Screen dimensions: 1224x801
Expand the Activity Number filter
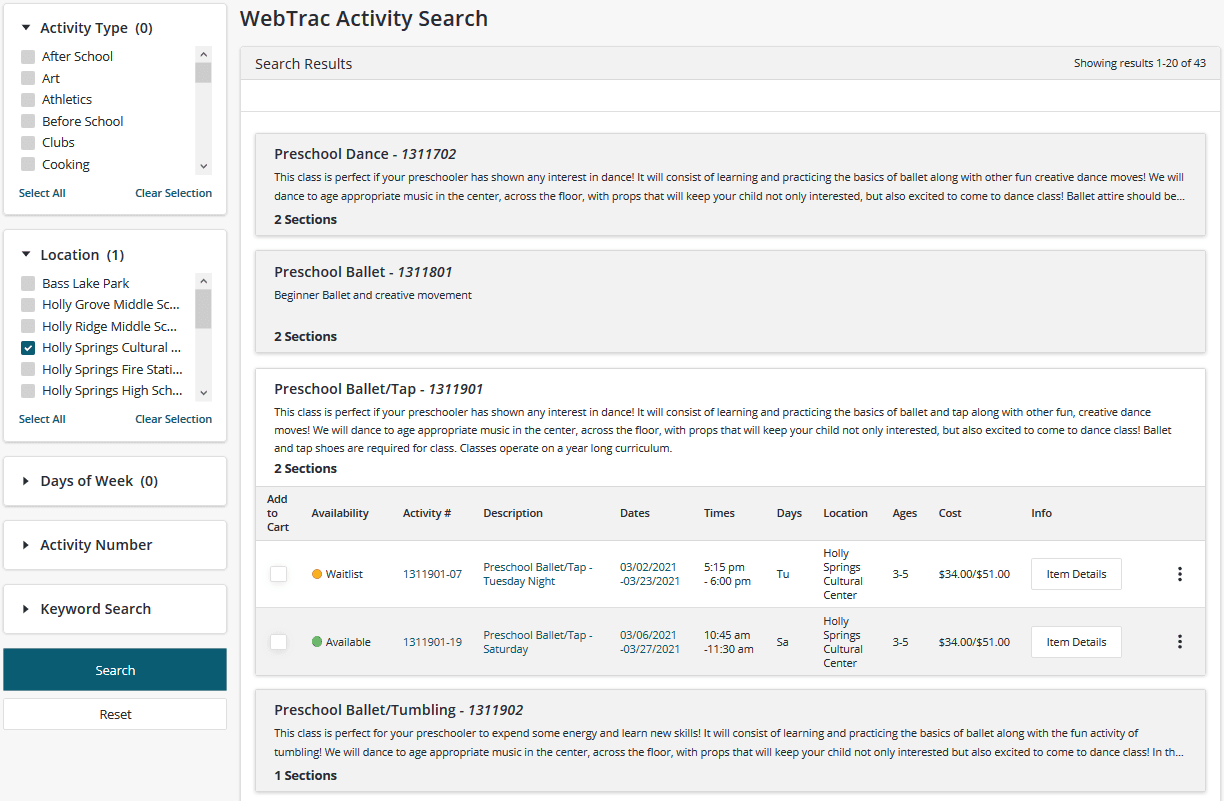(96, 545)
